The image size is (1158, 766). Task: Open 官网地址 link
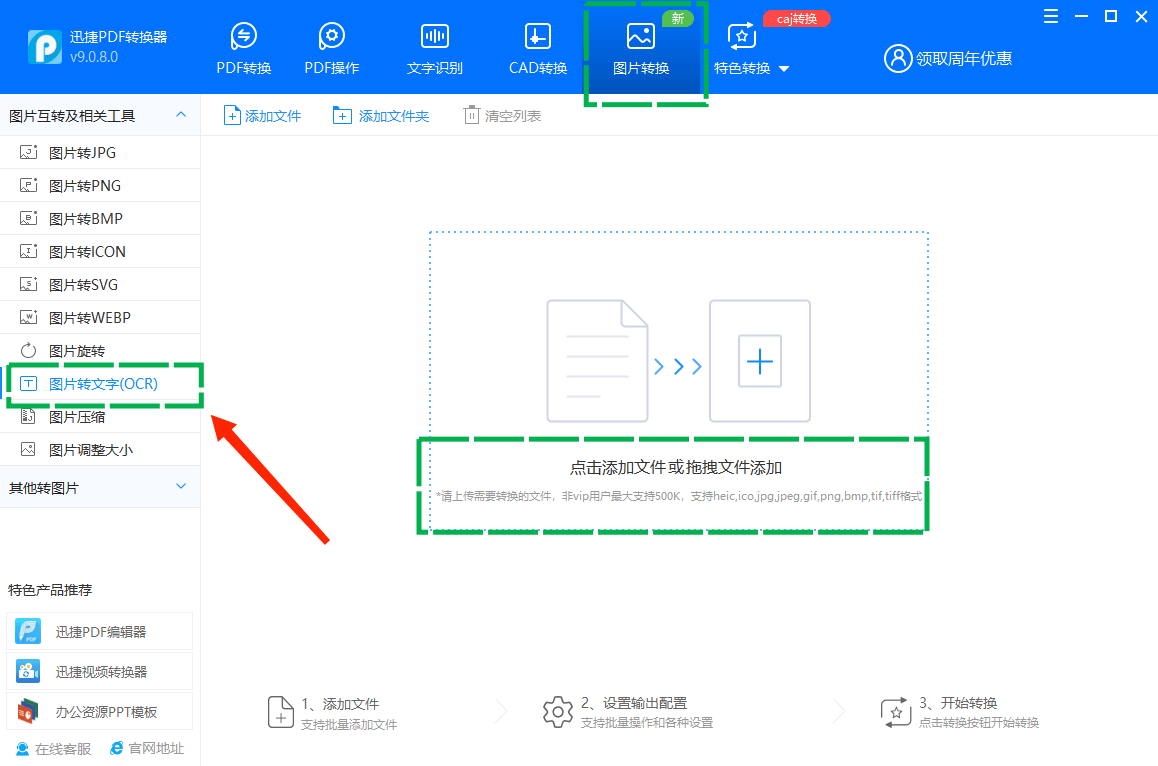click(147, 749)
